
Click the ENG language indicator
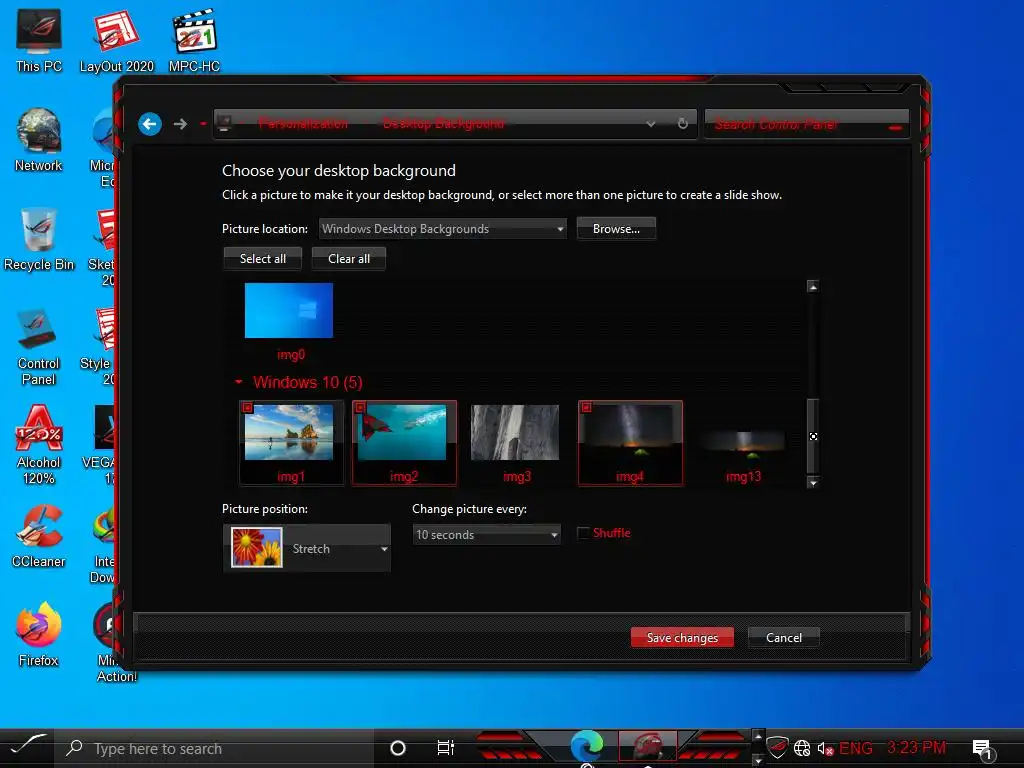[856, 748]
